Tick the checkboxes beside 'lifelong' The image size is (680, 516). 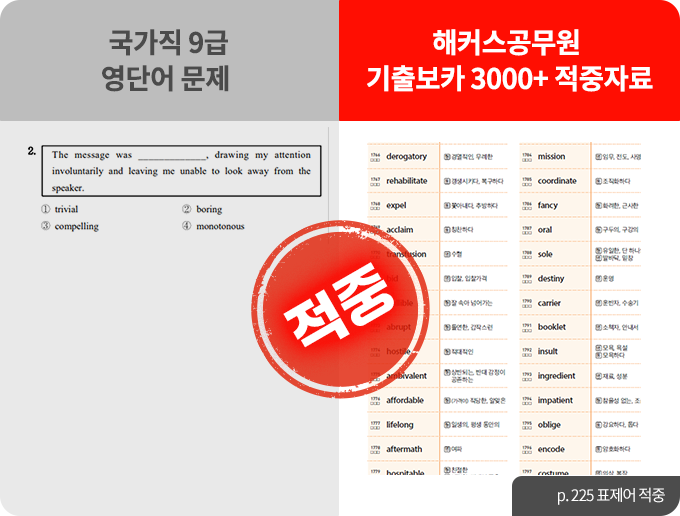tap(375, 428)
